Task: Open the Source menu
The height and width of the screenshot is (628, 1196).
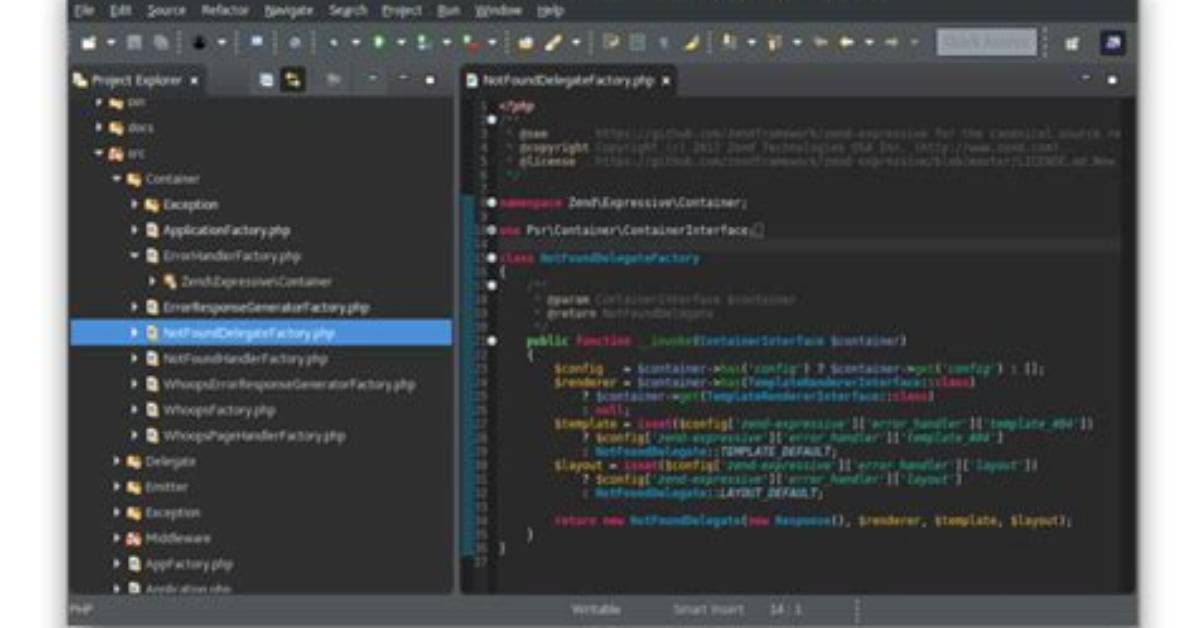Action: (x=166, y=11)
